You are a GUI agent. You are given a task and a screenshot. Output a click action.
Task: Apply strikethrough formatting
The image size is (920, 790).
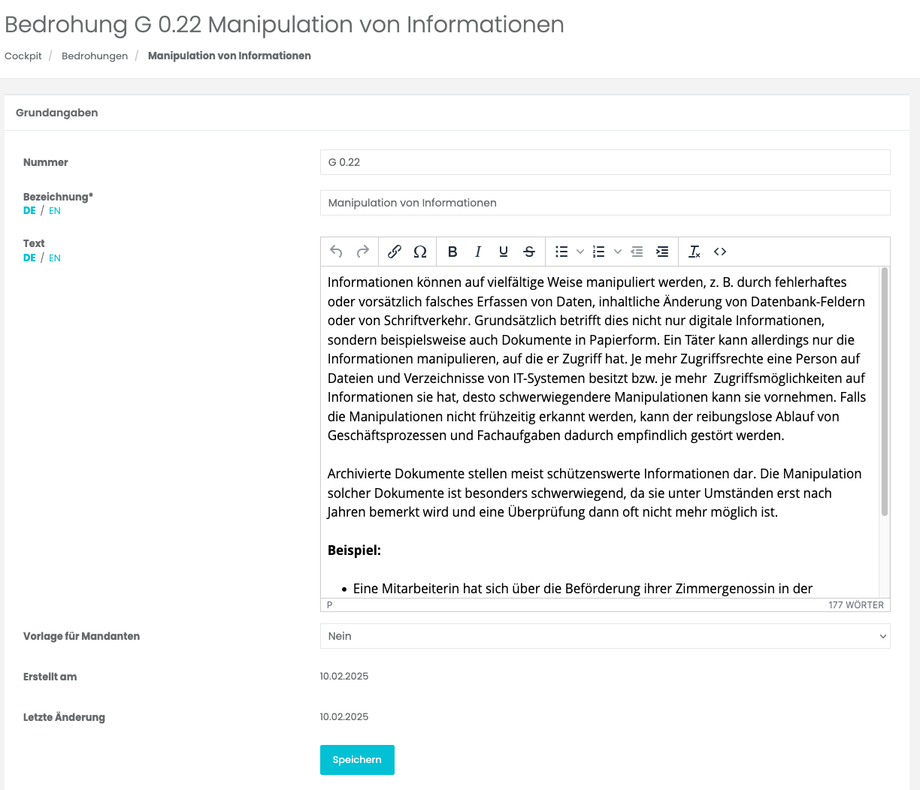click(529, 252)
